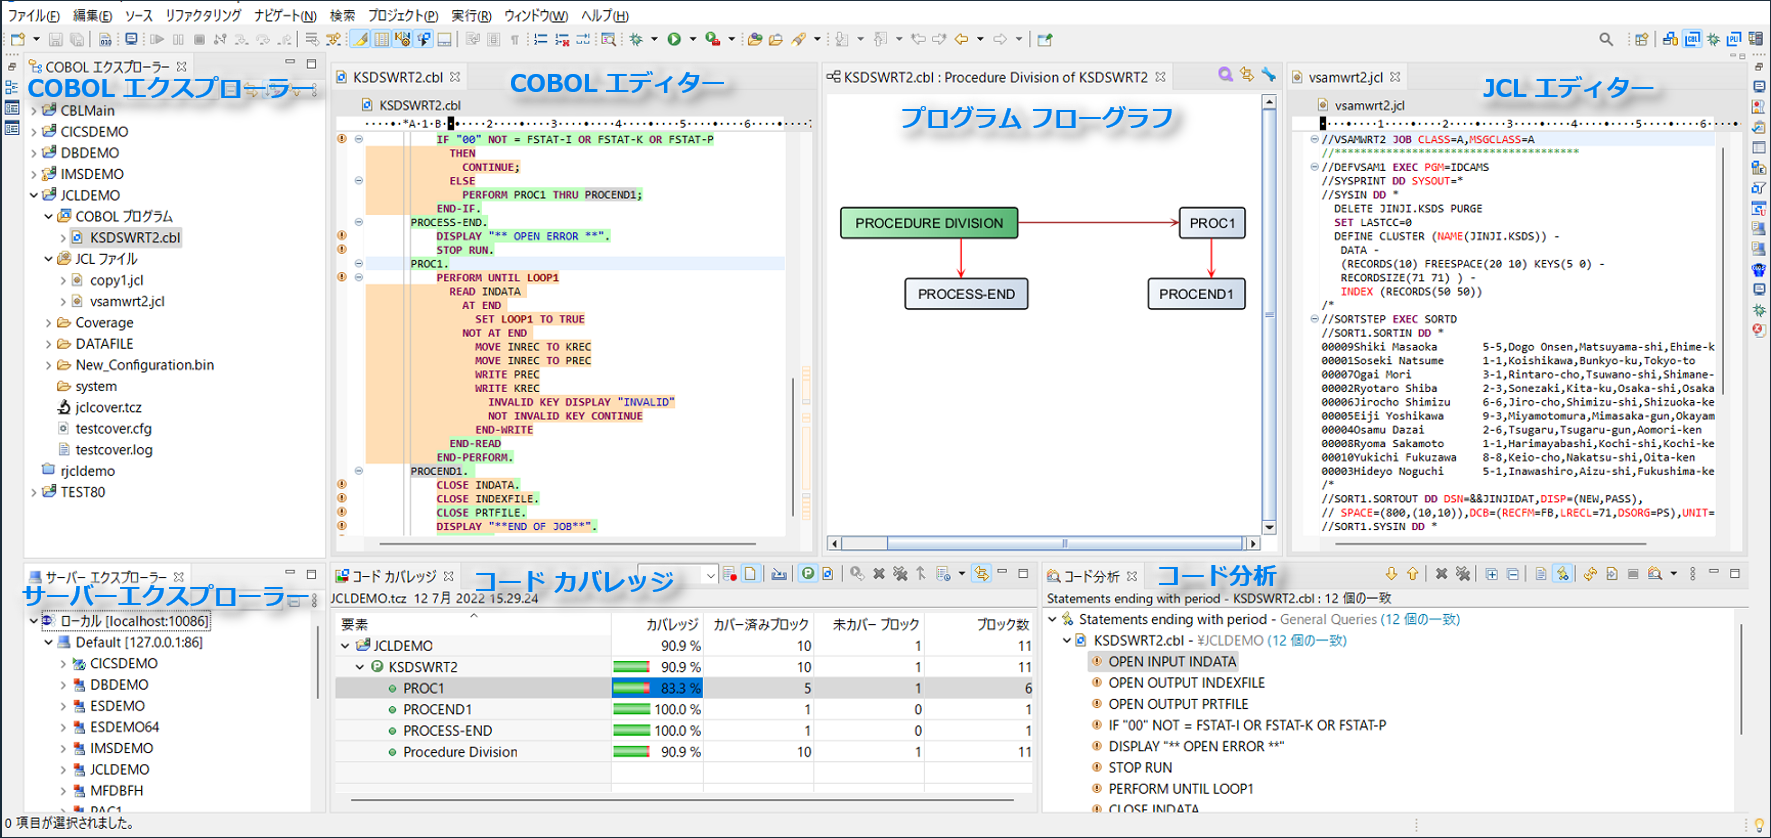Collapse the JCLDEMO project in COBOL Explorer
This screenshot has width=1771, height=838.
tap(34, 195)
